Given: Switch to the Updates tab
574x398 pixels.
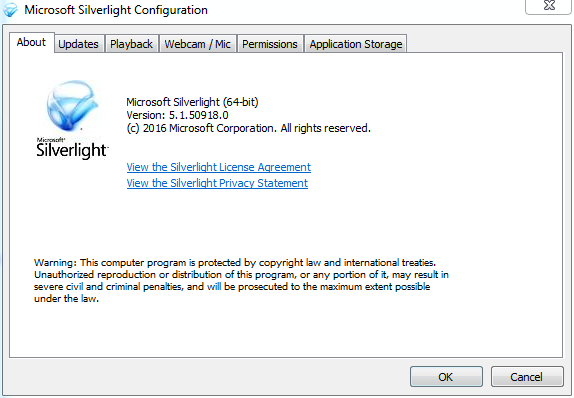Looking at the screenshot, I should (x=79, y=44).
